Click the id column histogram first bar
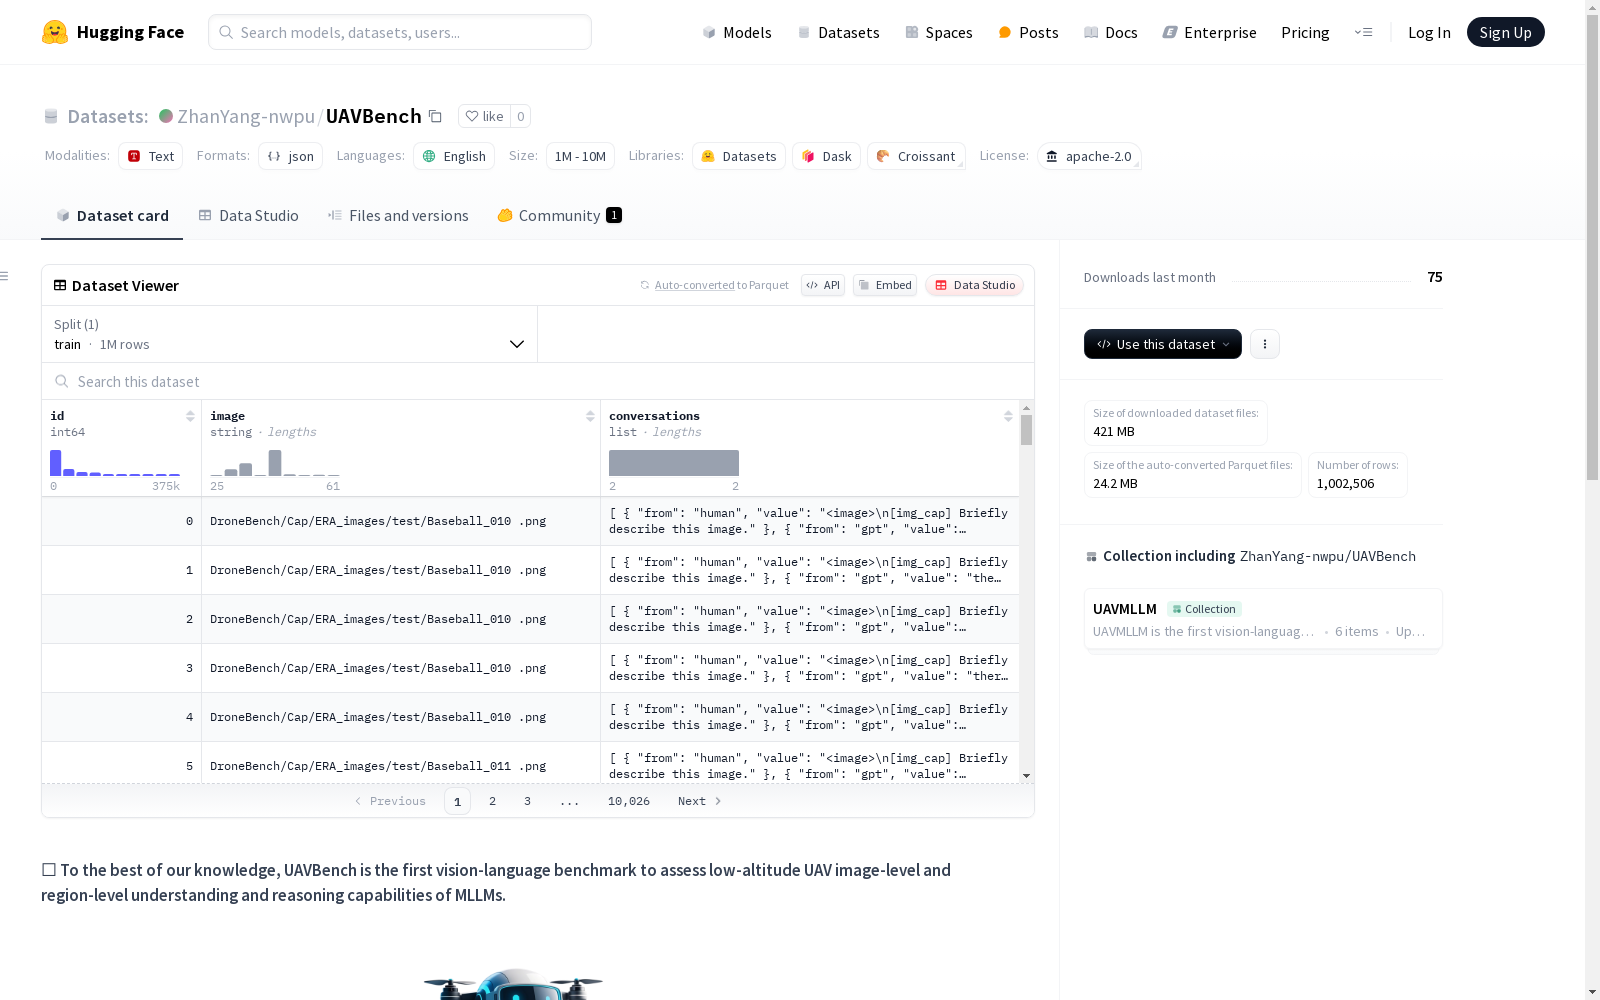The height and width of the screenshot is (1000, 1600). [x=56, y=463]
